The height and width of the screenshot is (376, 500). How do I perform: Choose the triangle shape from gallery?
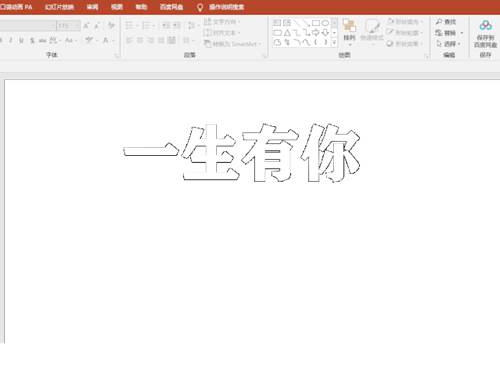coord(287,33)
